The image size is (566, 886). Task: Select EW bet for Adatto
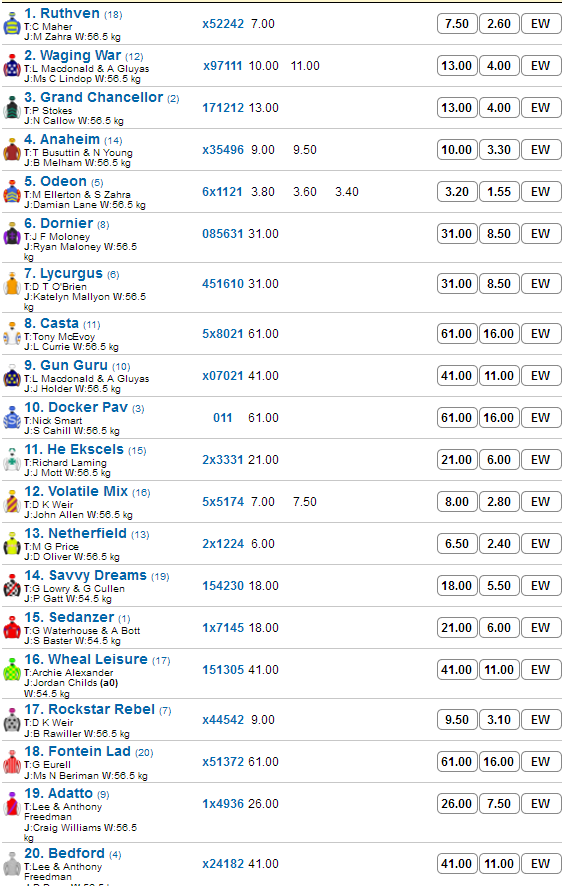tap(541, 804)
